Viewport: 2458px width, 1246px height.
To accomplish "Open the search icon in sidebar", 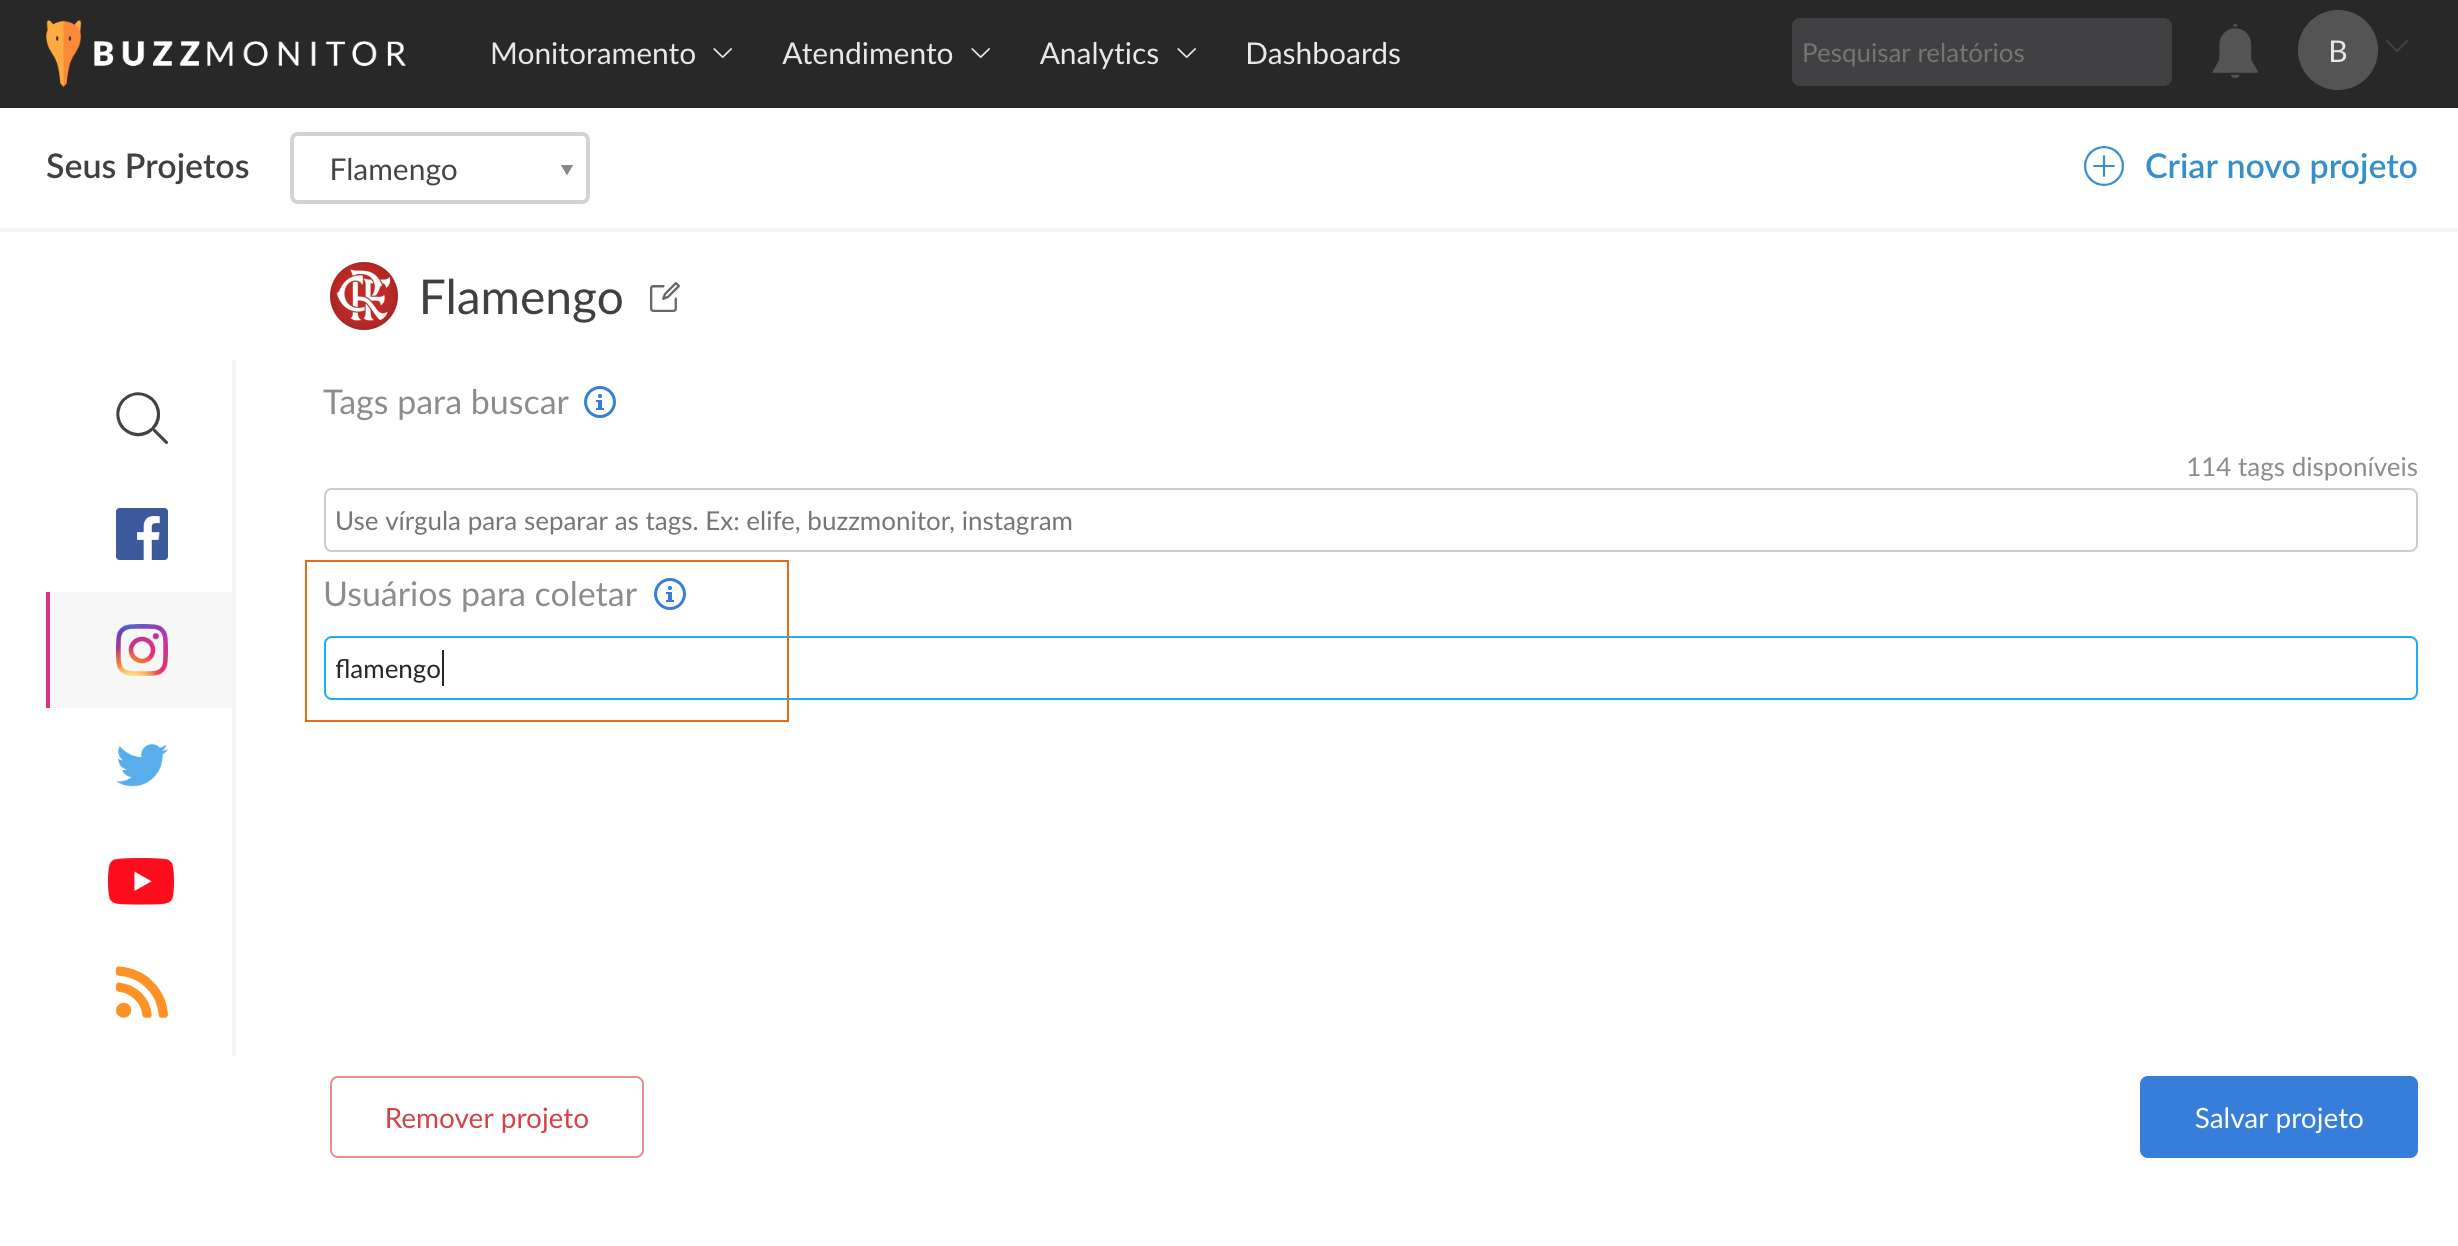I will (141, 418).
